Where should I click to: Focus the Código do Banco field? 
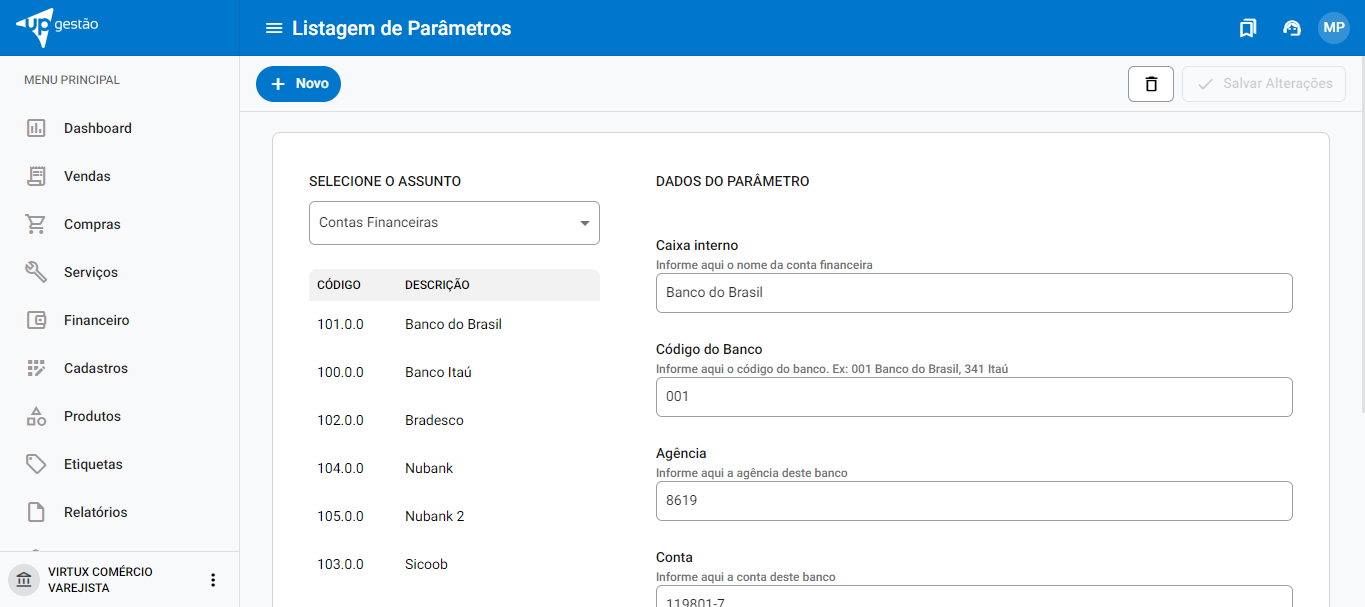(x=973, y=397)
